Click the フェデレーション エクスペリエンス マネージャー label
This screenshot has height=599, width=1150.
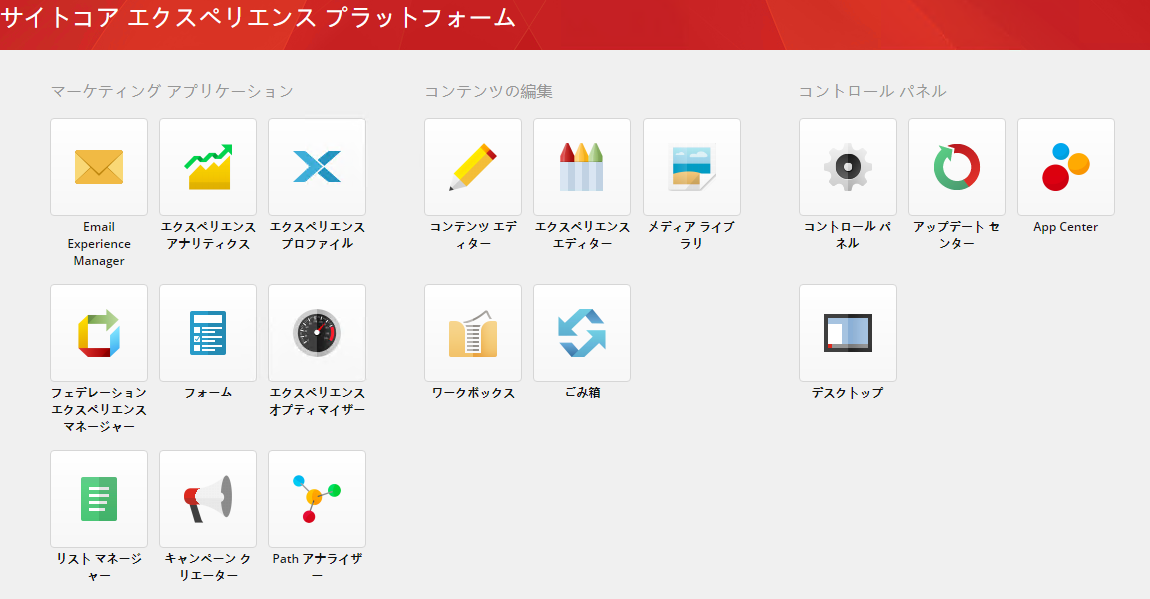pos(99,409)
